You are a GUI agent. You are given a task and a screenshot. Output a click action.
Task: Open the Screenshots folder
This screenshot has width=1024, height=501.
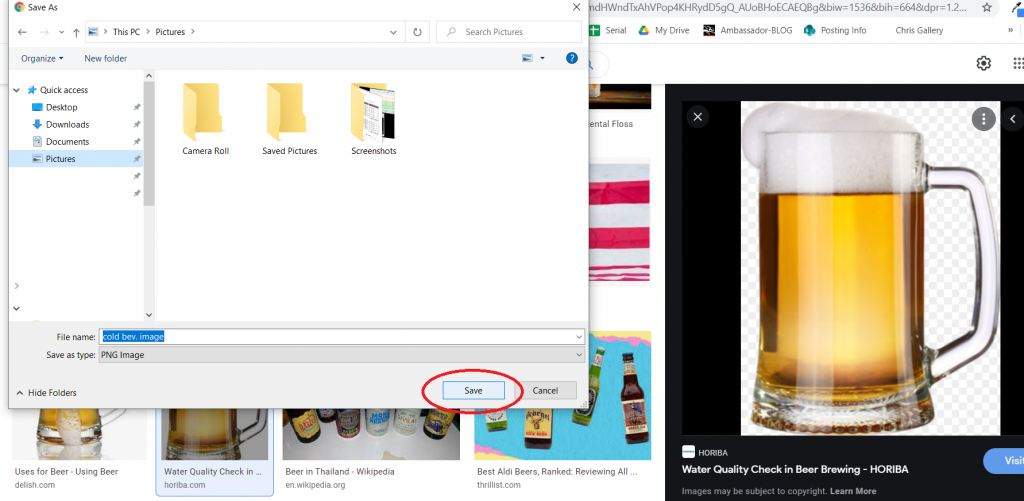click(374, 119)
